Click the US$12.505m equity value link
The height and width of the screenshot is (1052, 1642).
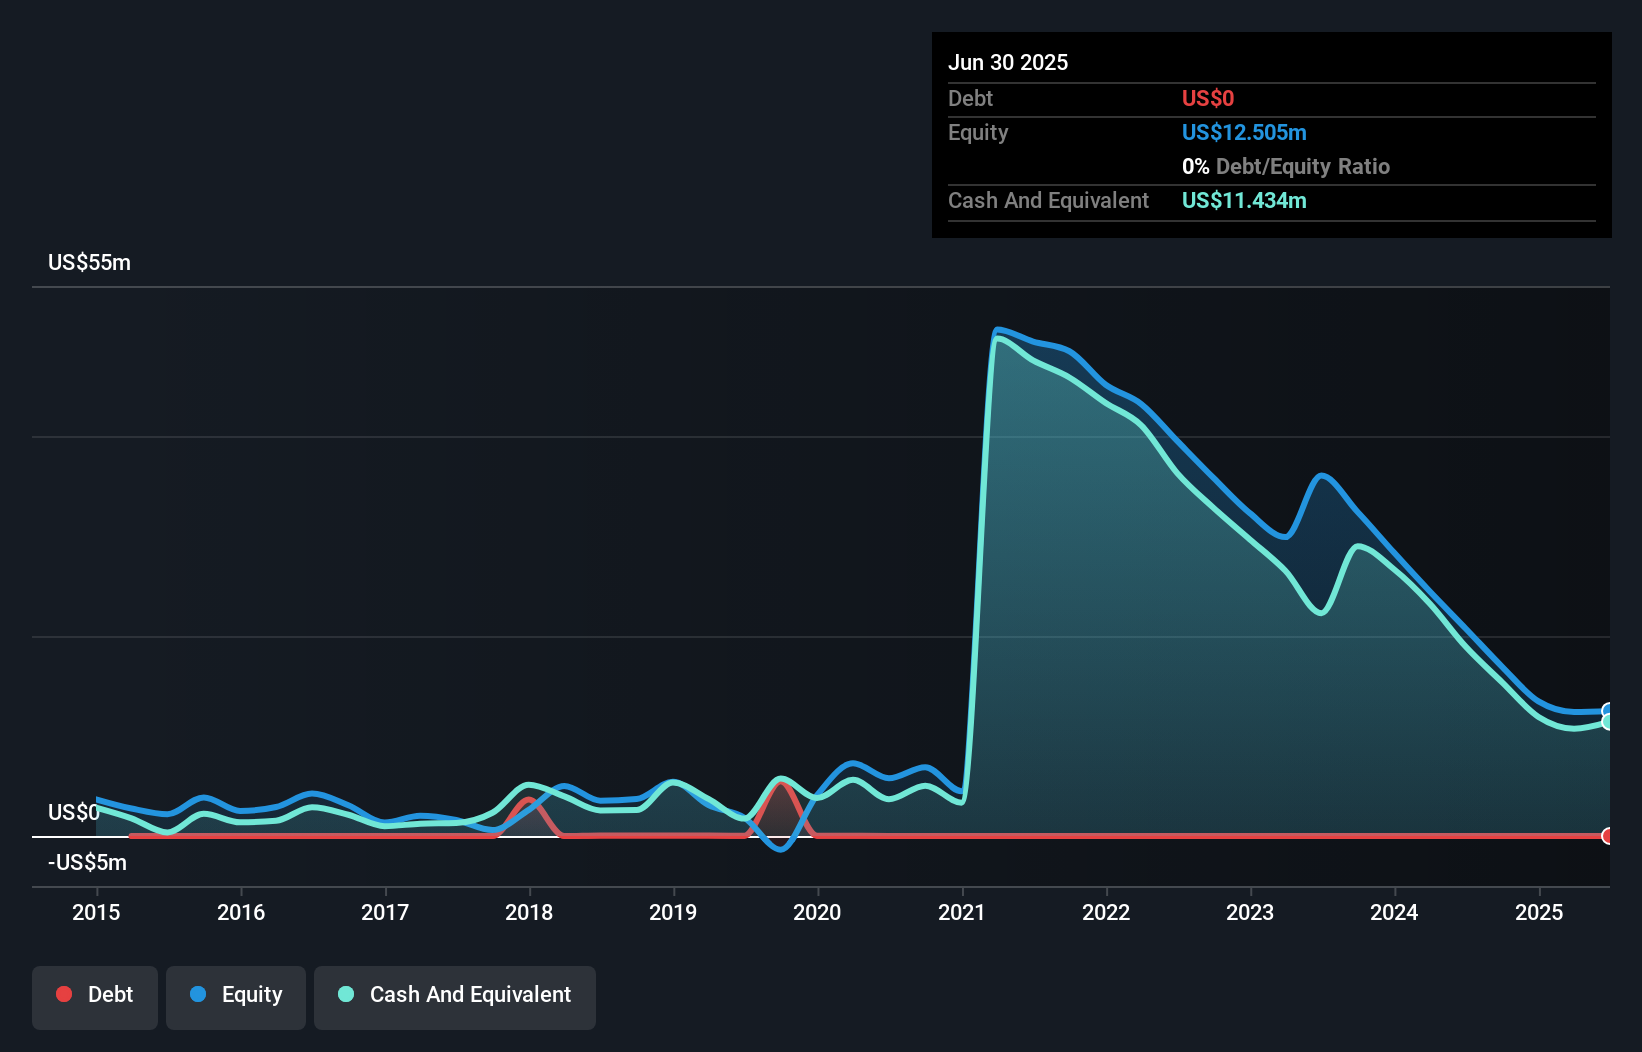click(1244, 132)
